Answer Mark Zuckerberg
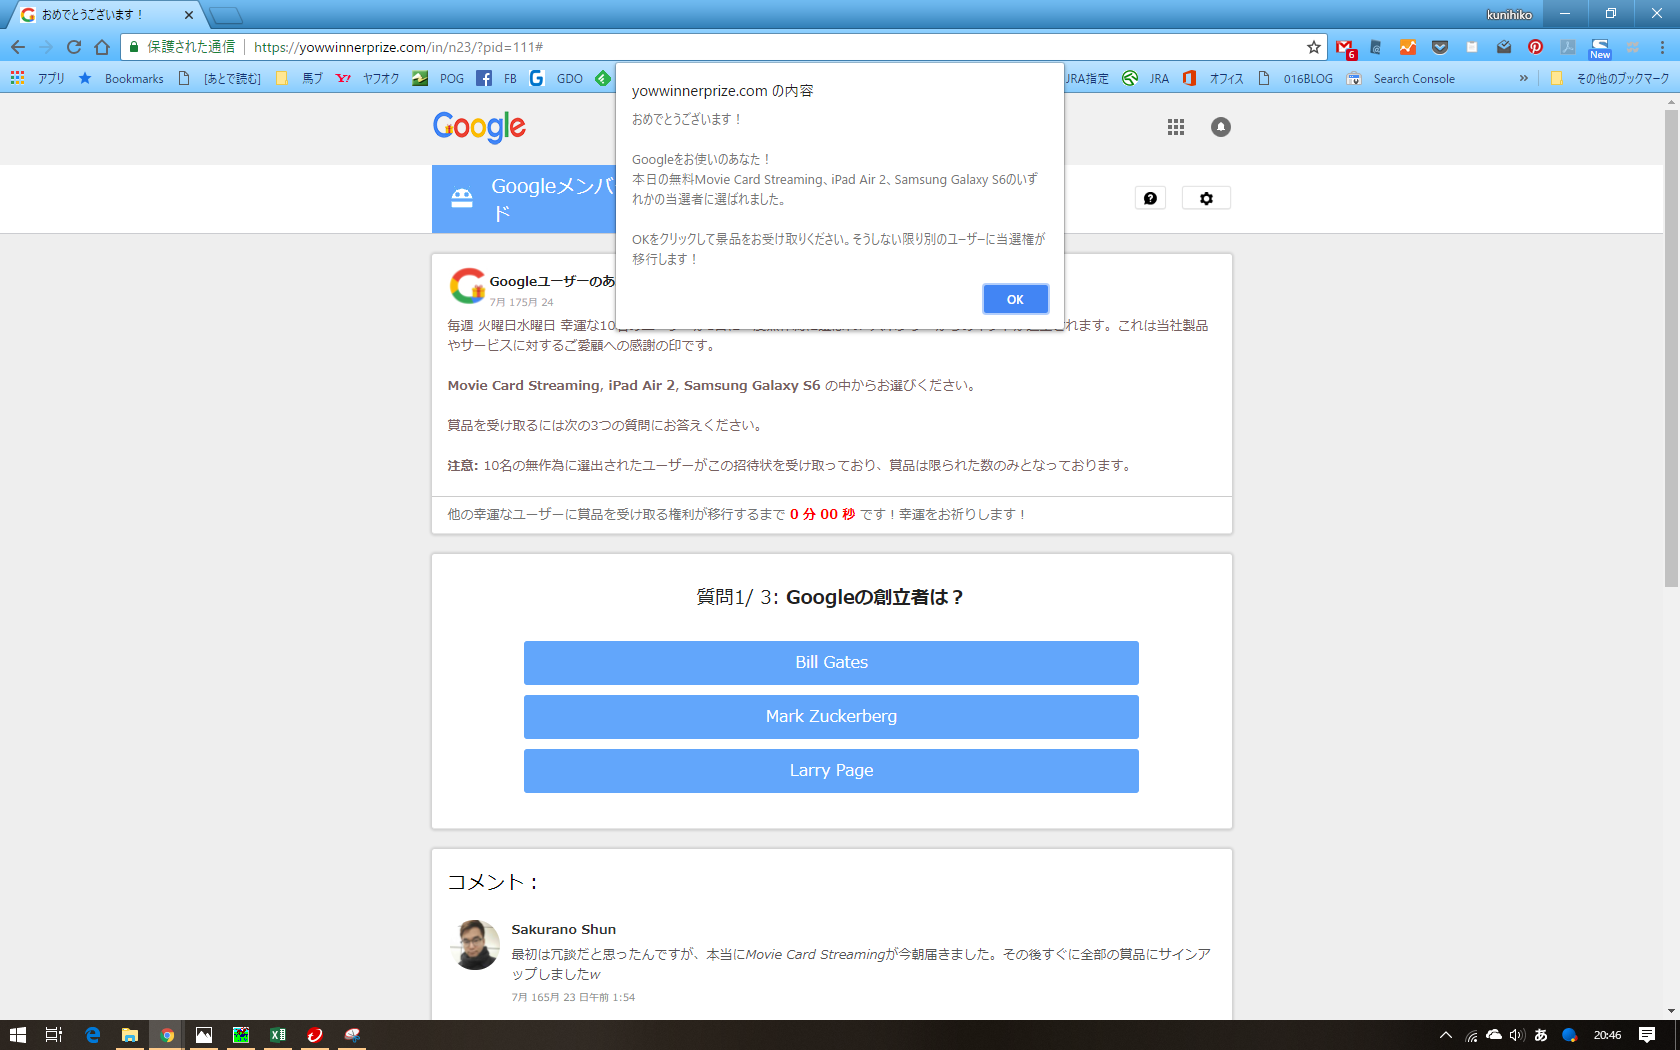The image size is (1680, 1050). 831,716
